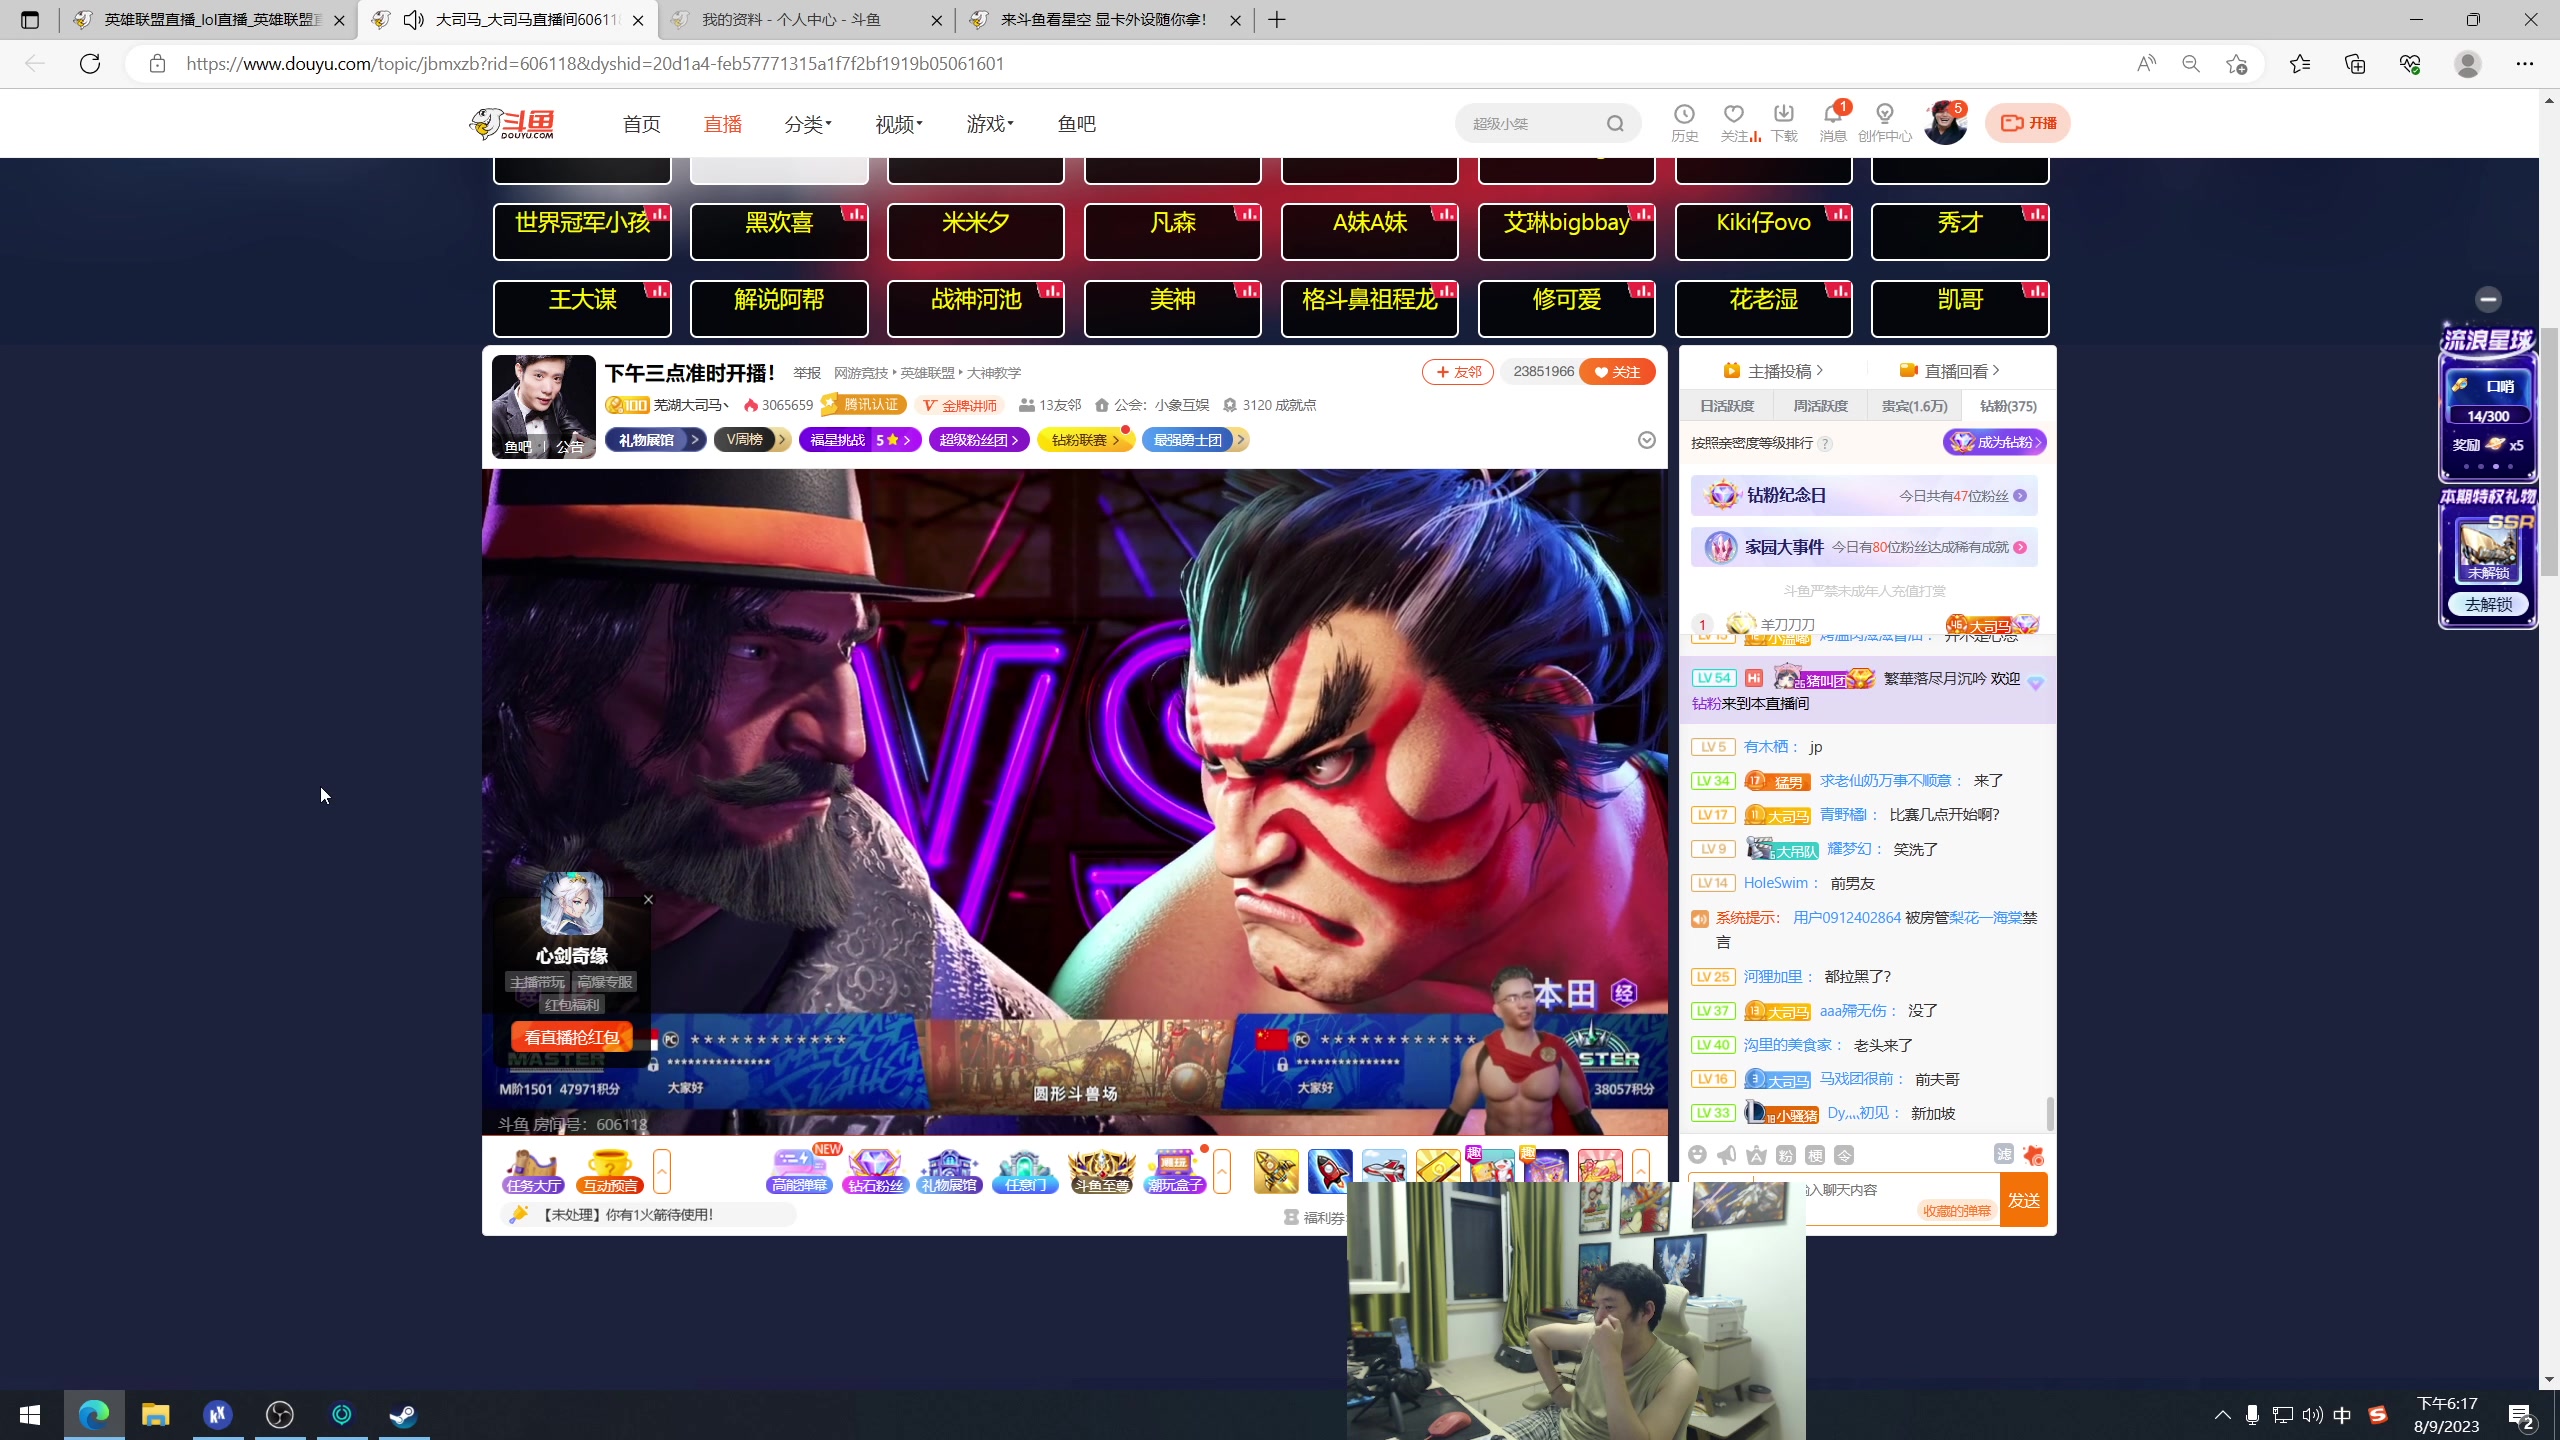Open the 创作中心 creator center icon
2560x1440 pixels.
point(1885,122)
